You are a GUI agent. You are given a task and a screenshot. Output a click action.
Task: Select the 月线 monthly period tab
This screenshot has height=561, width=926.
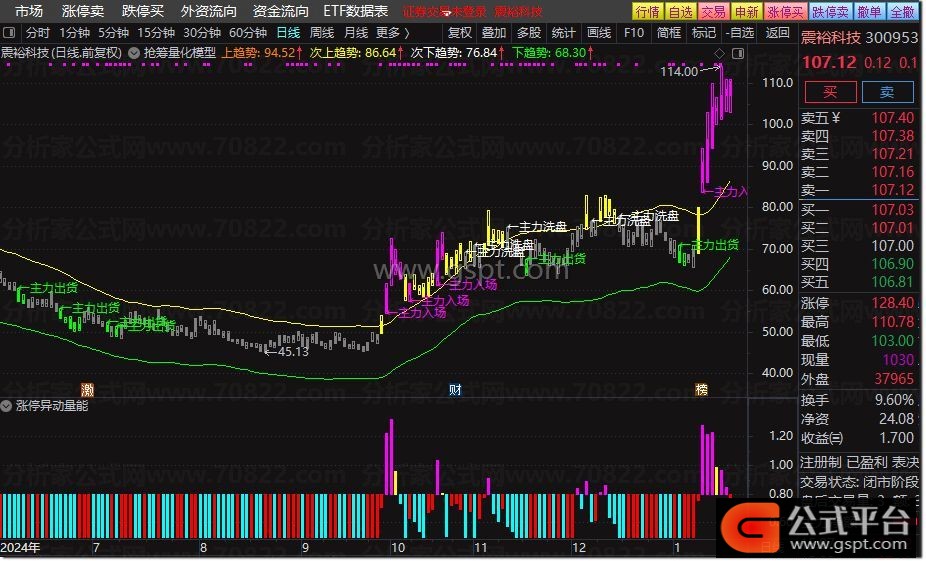pyautogui.click(x=356, y=33)
